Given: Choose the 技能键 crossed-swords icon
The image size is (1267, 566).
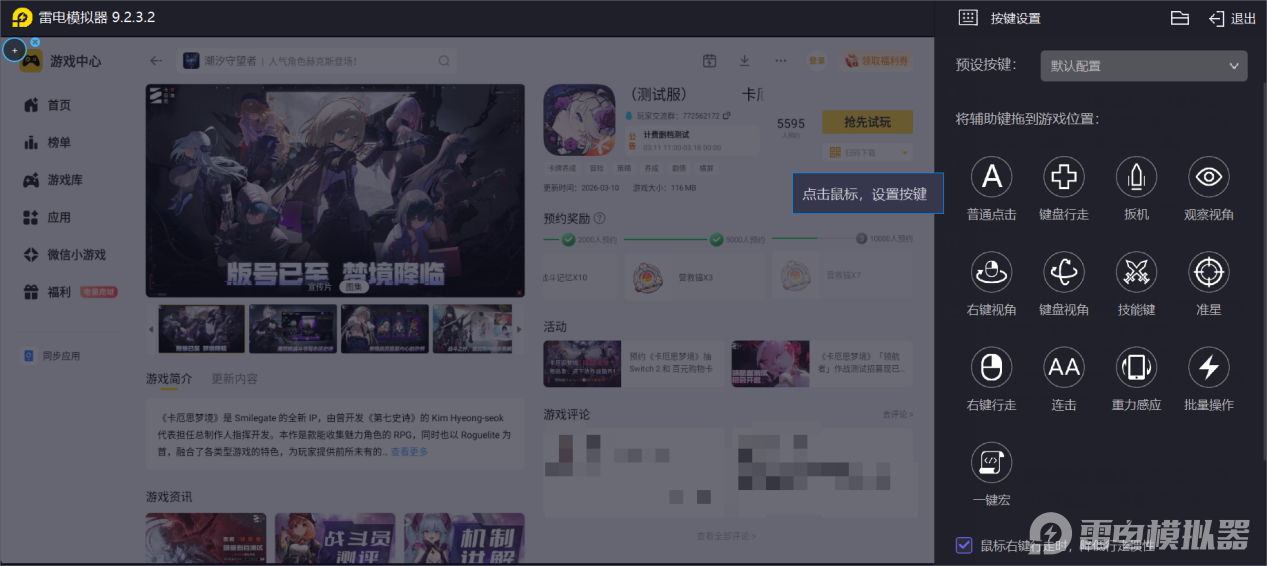Looking at the screenshot, I should [x=1136, y=272].
